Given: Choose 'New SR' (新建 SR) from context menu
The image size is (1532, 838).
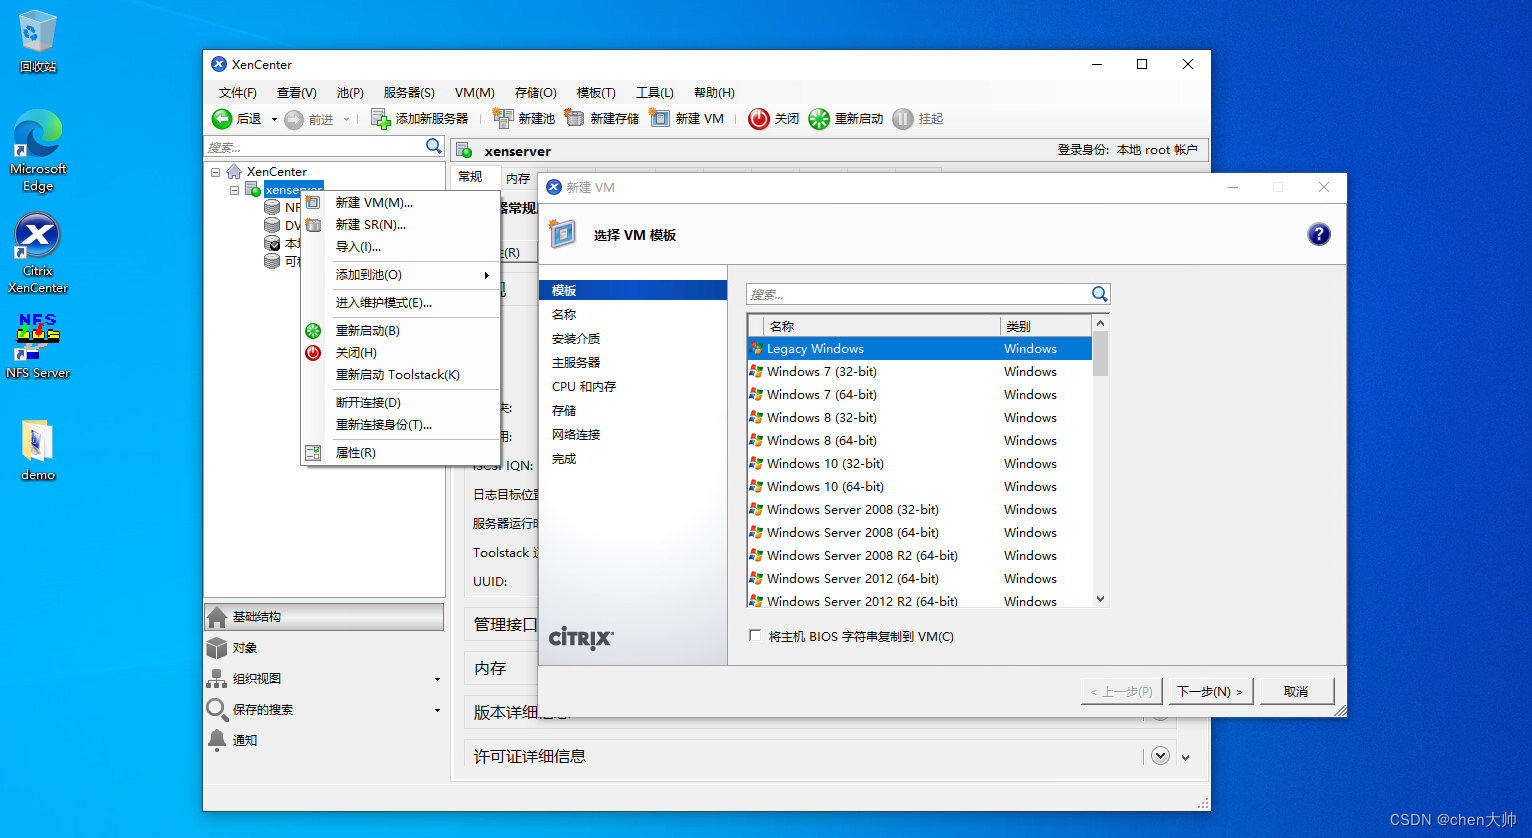Looking at the screenshot, I should pos(400,225).
